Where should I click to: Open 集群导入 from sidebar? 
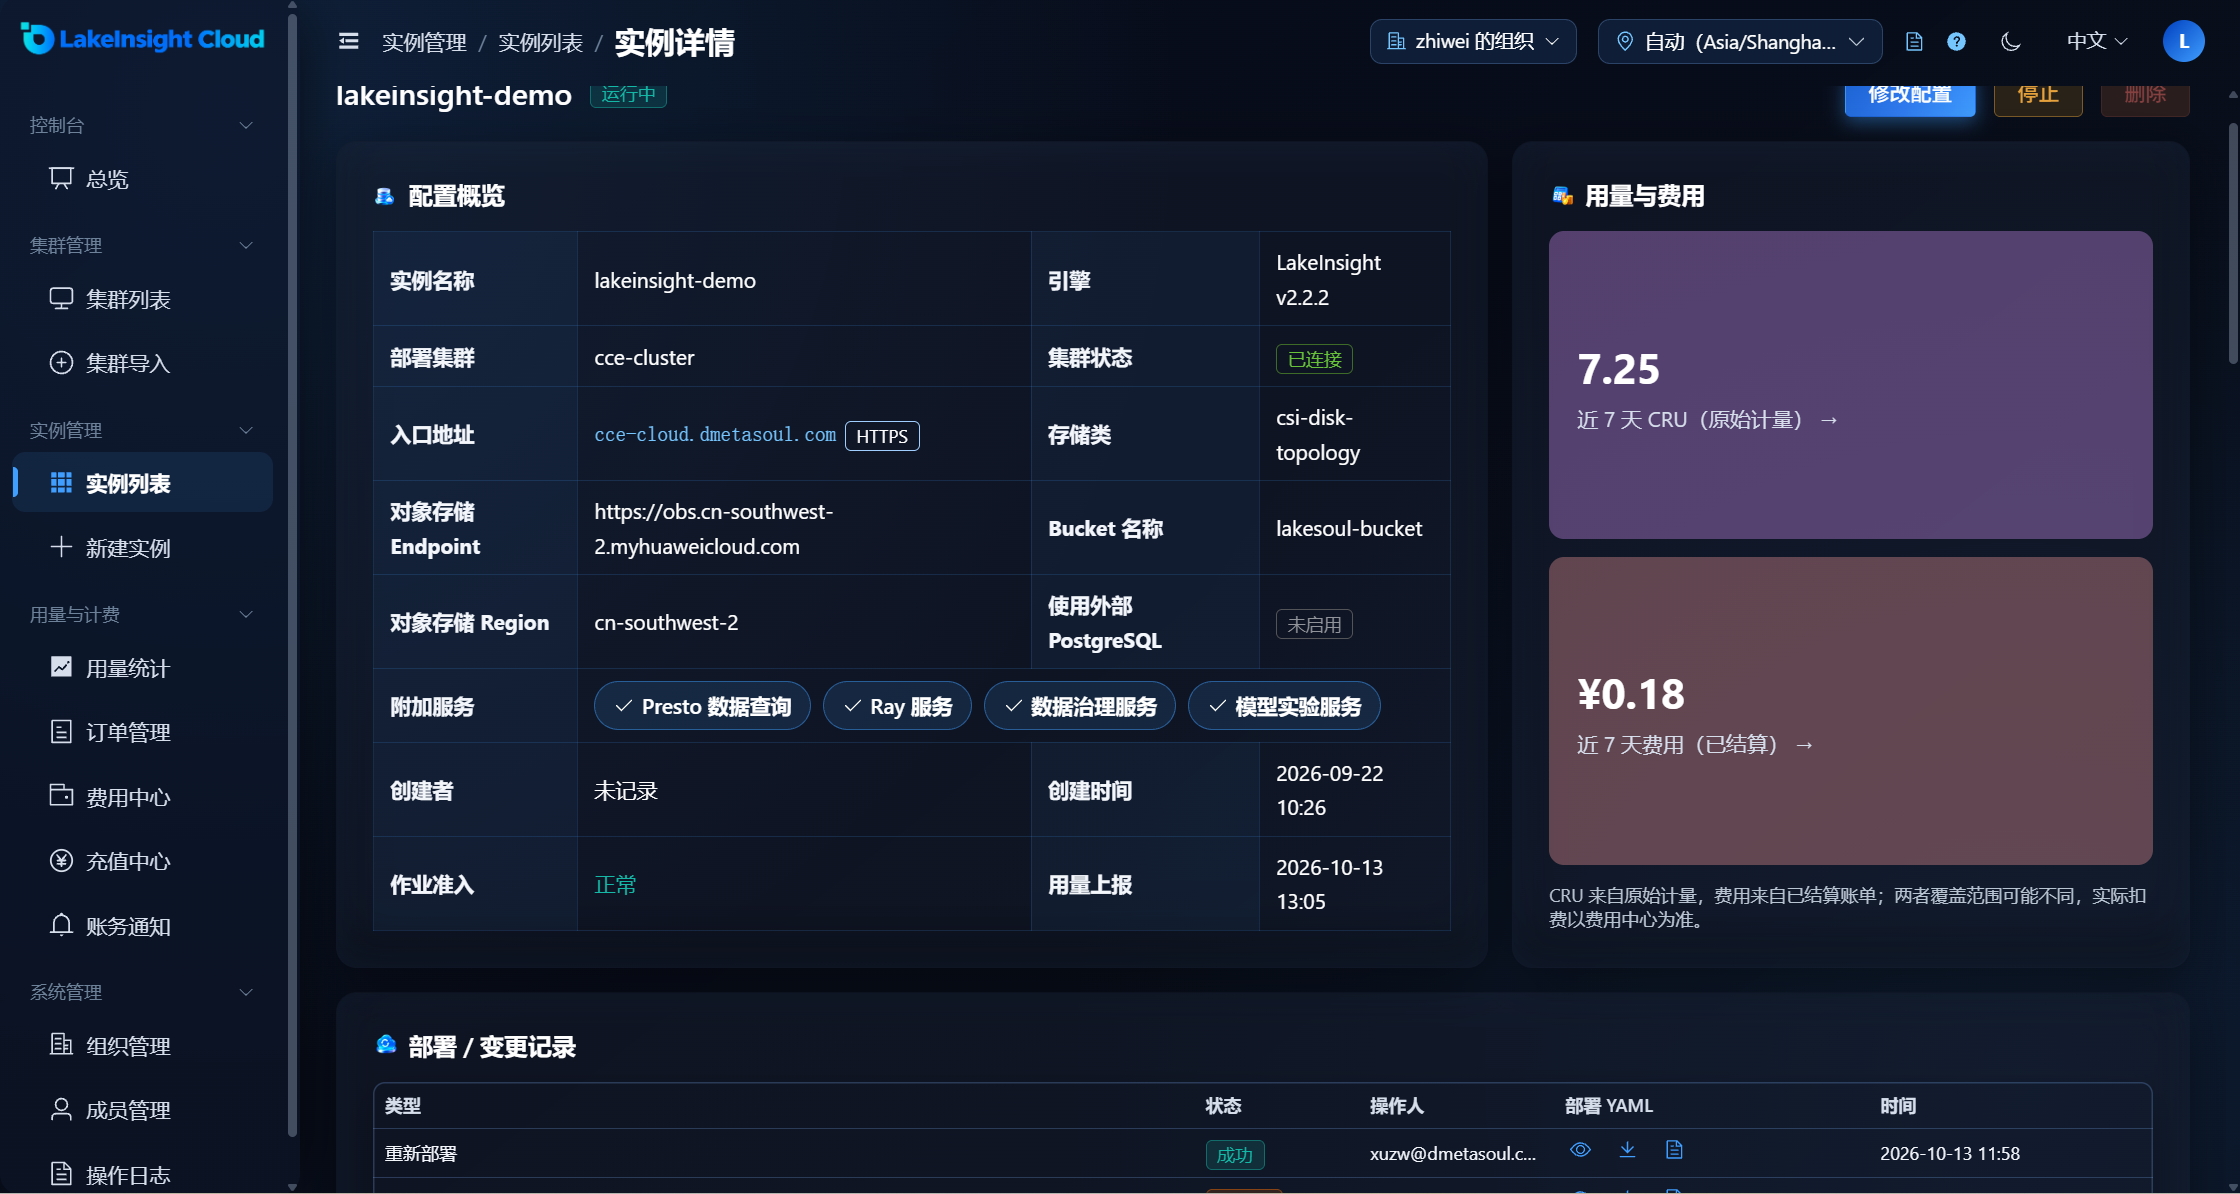point(142,363)
